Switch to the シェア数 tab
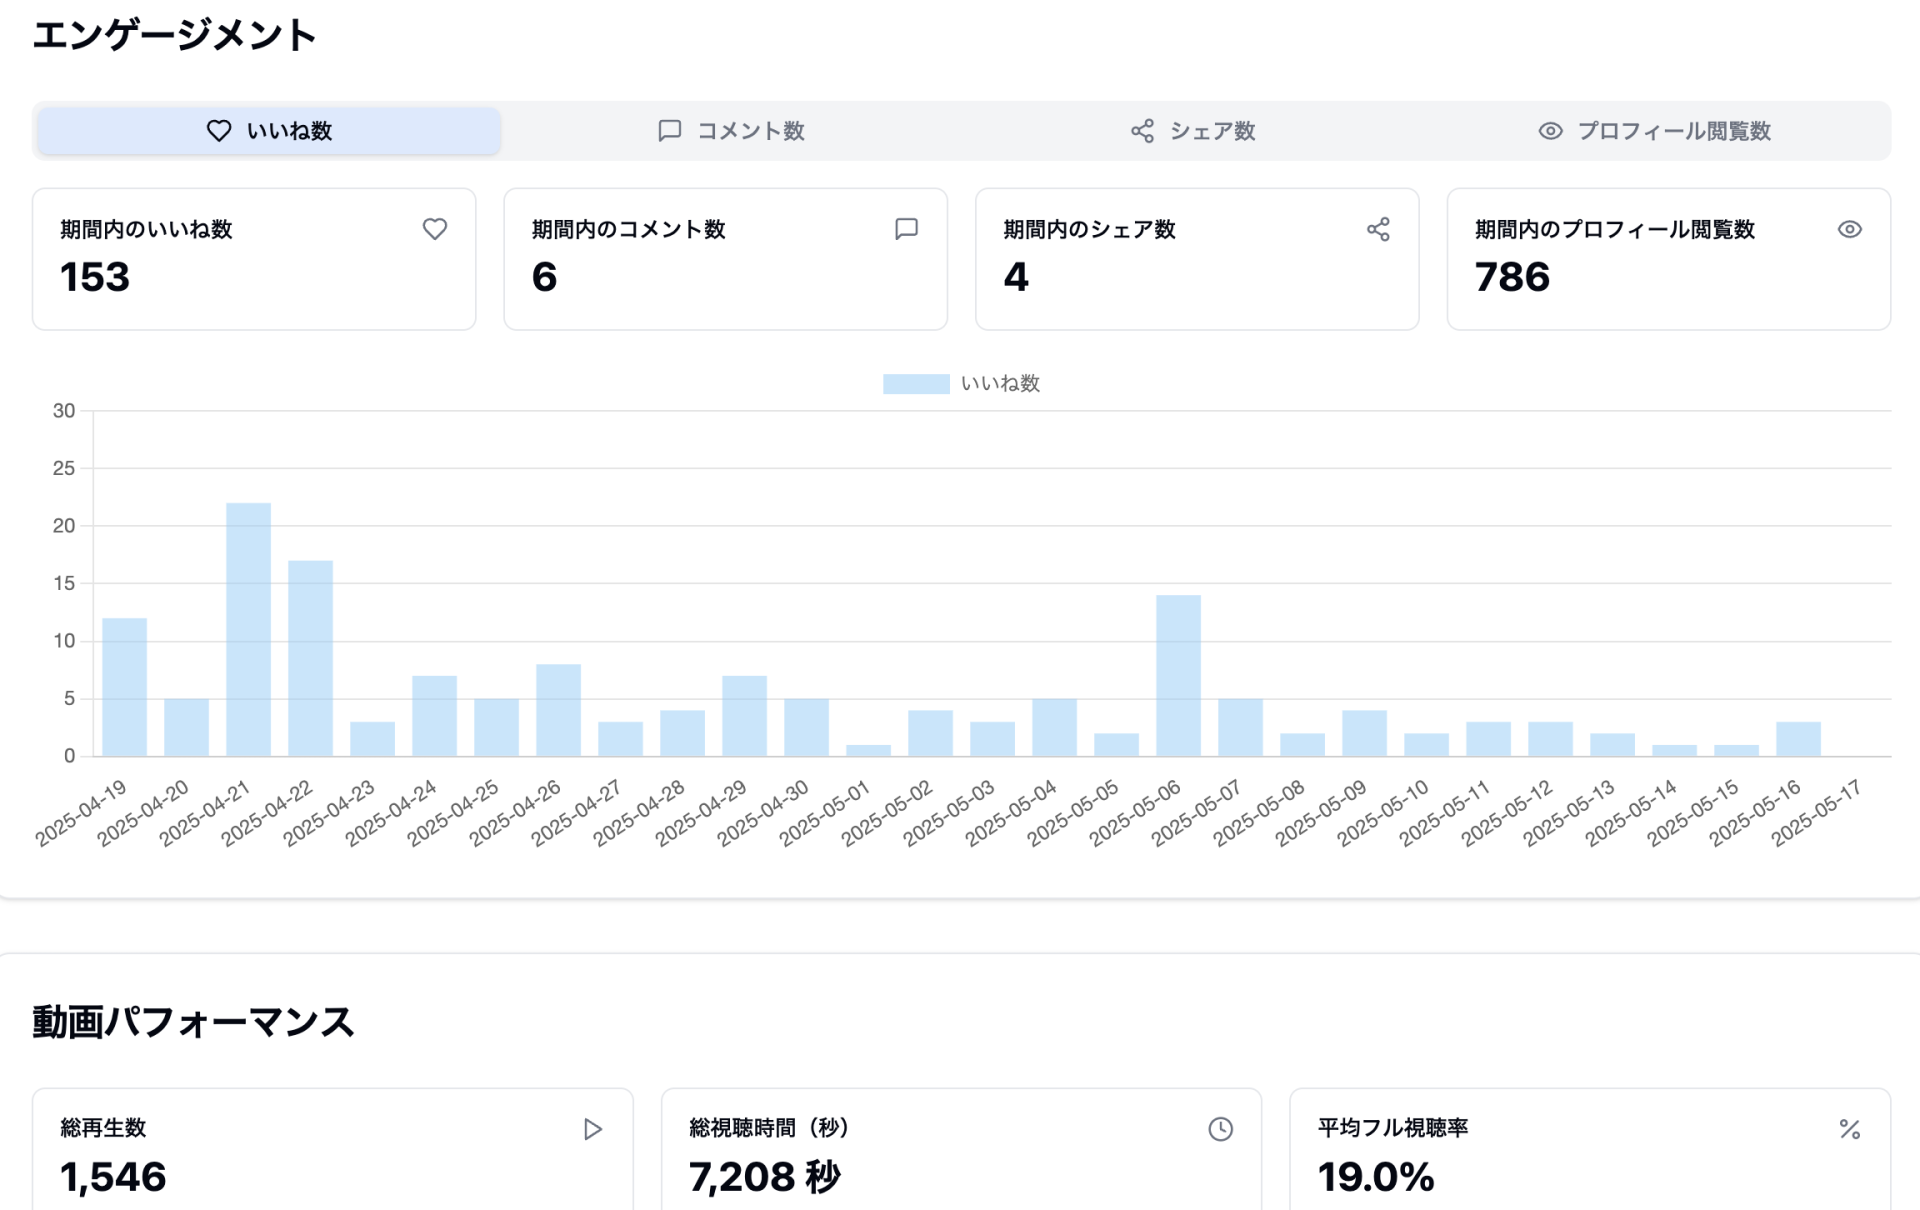Screen dimensions: 1920x1210 click(x=1193, y=131)
